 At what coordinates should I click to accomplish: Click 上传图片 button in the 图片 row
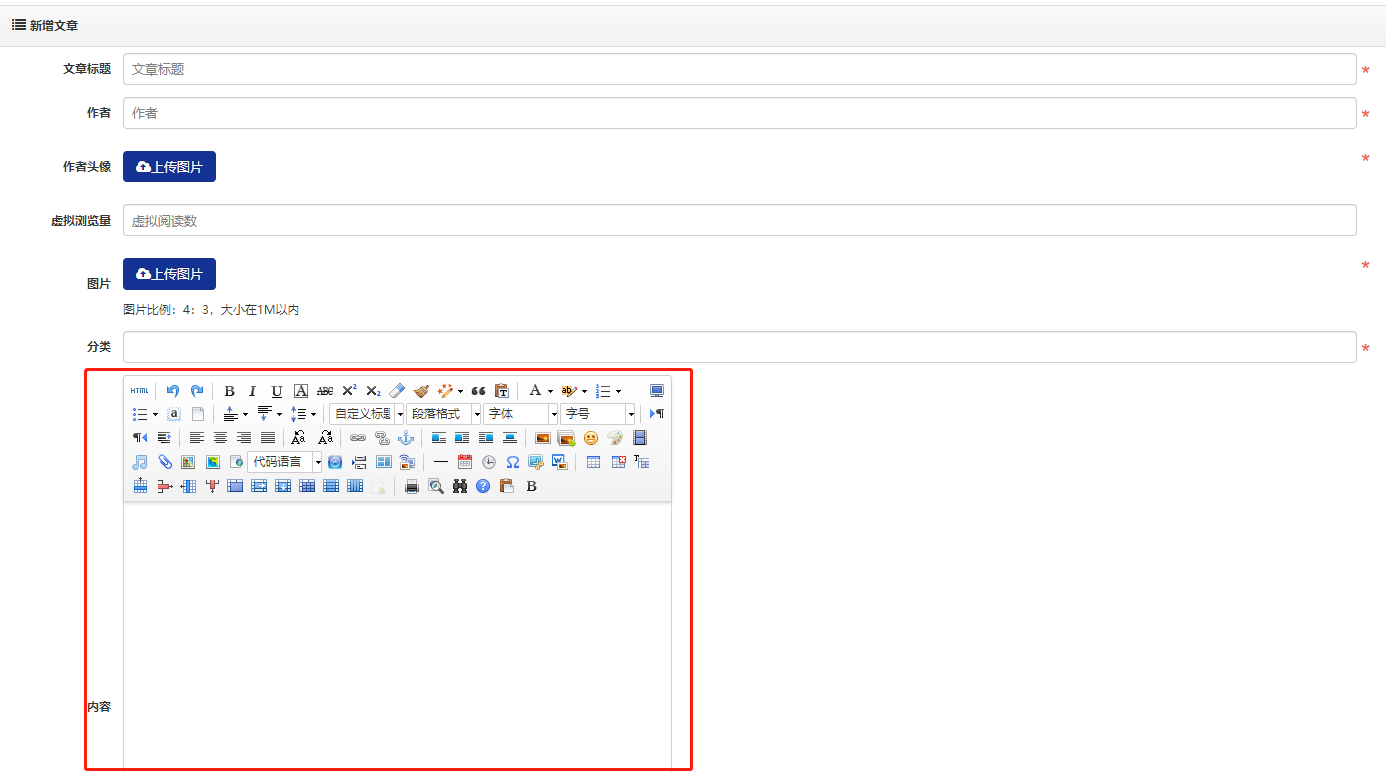[x=169, y=273]
